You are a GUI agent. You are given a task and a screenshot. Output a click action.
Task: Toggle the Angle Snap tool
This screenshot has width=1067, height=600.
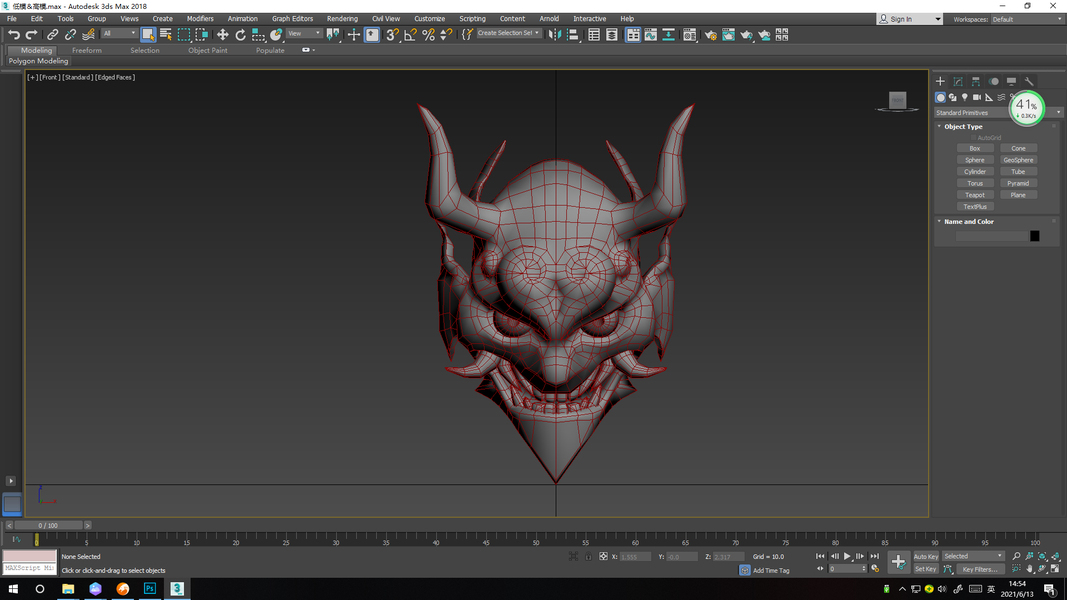[x=410, y=34]
